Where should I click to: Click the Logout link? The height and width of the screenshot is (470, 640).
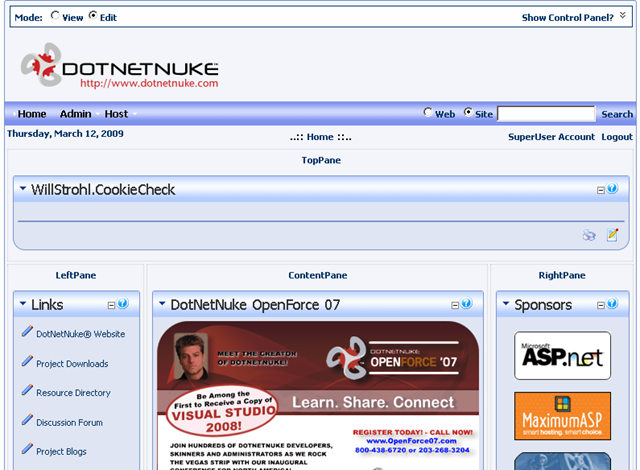[617, 137]
